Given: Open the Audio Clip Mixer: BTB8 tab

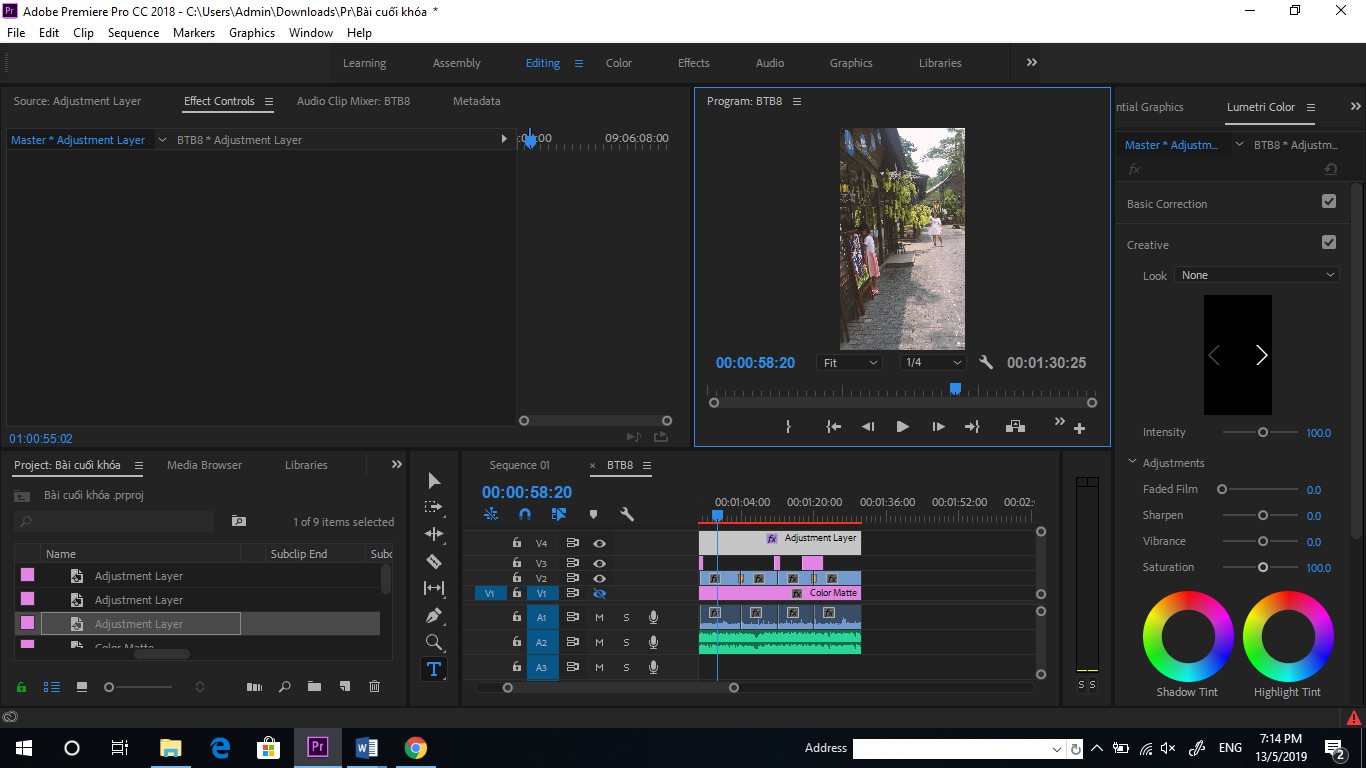Looking at the screenshot, I should [353, 101].
